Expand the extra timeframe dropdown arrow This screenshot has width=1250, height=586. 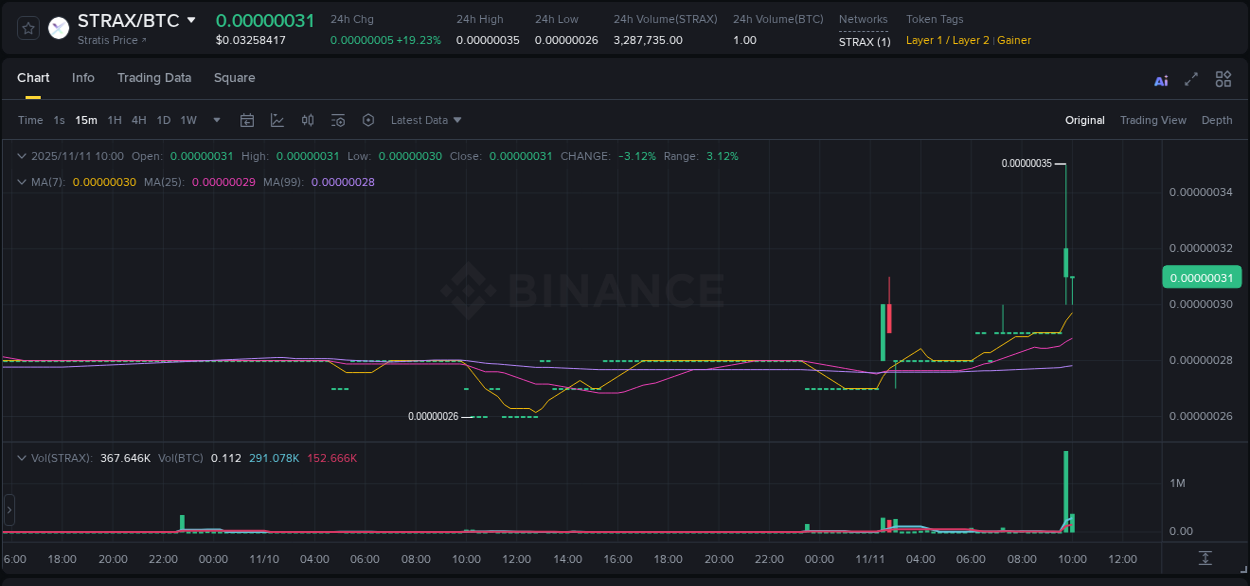(x=216, y=119)
